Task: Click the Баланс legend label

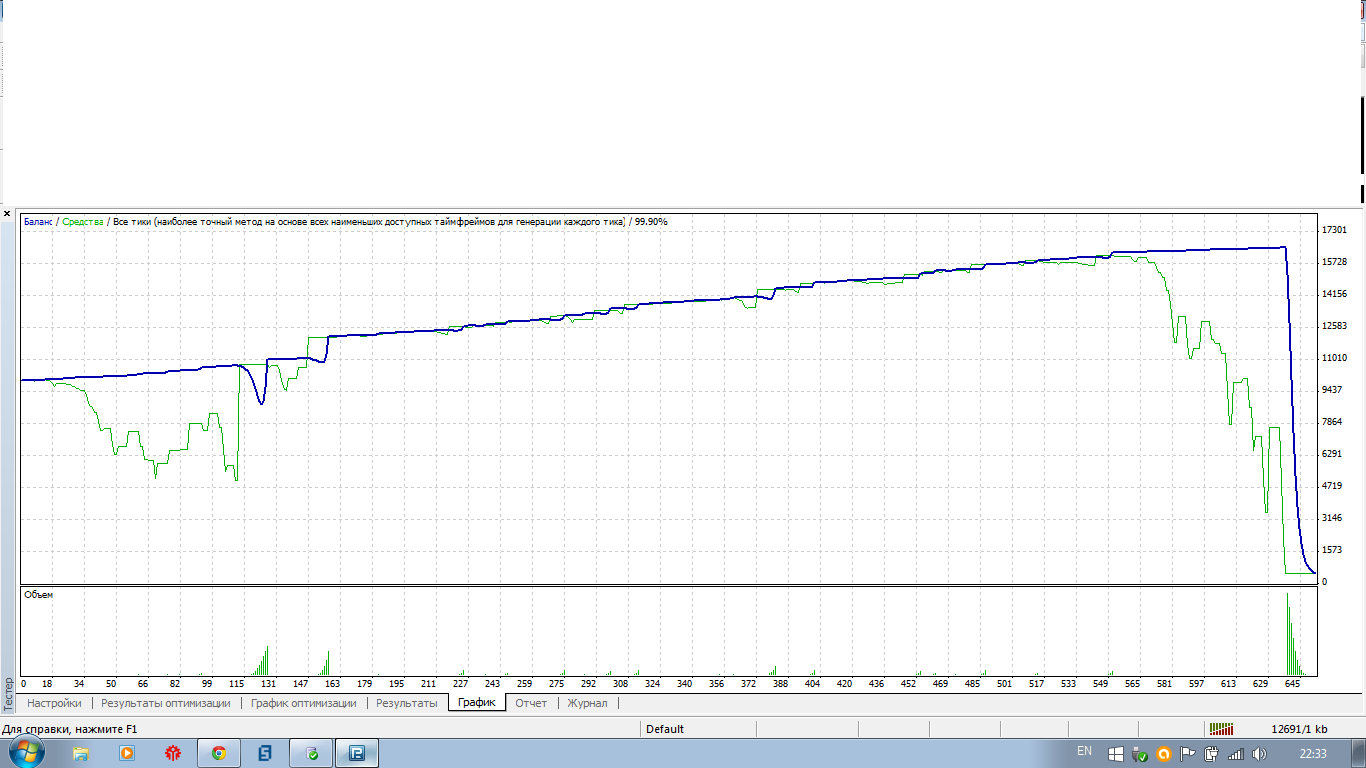Action: 38,221
